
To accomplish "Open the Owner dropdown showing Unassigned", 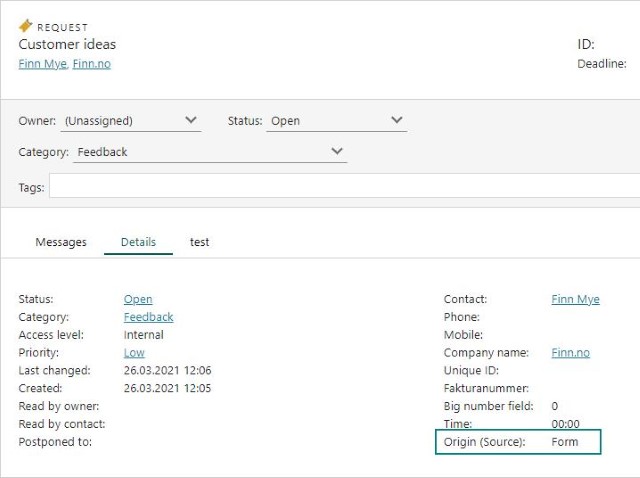I will point(131,121).
